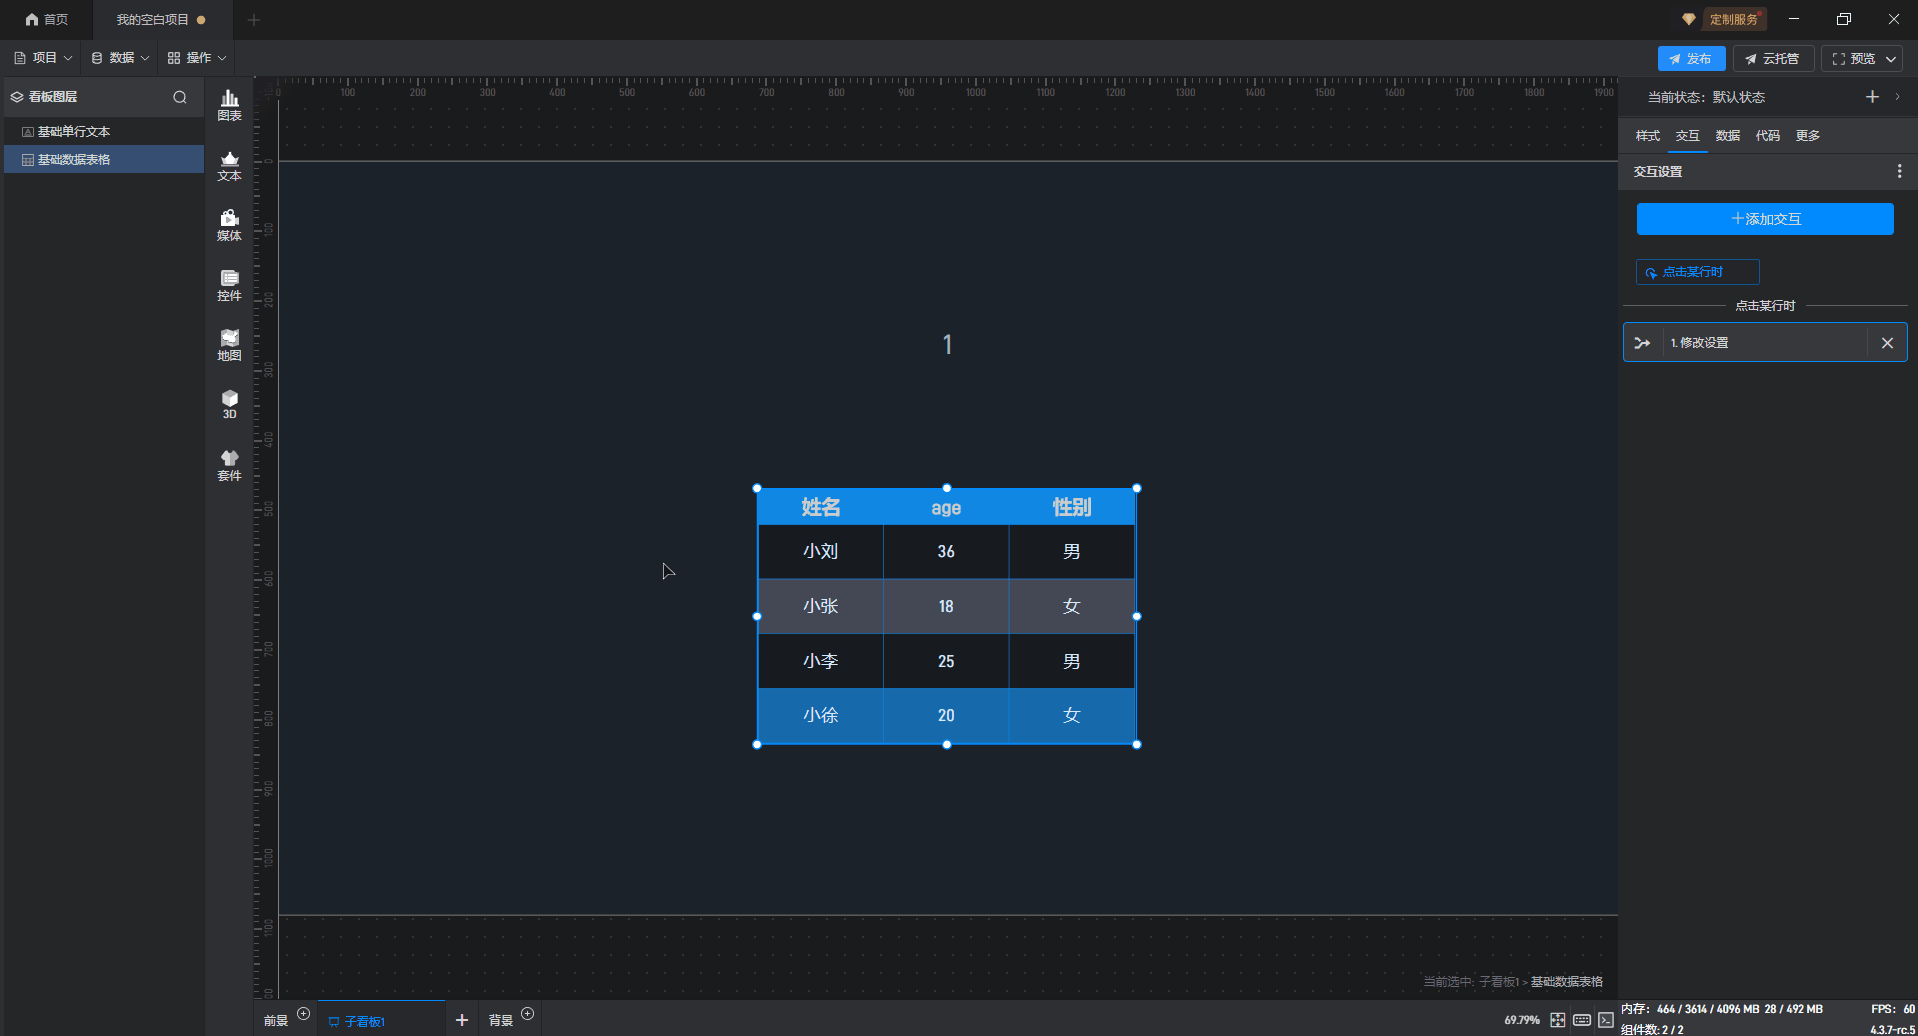Open the 控件 controls component library
Image resolution: width=1918 pixels, height=1036 pixels.
229,285
